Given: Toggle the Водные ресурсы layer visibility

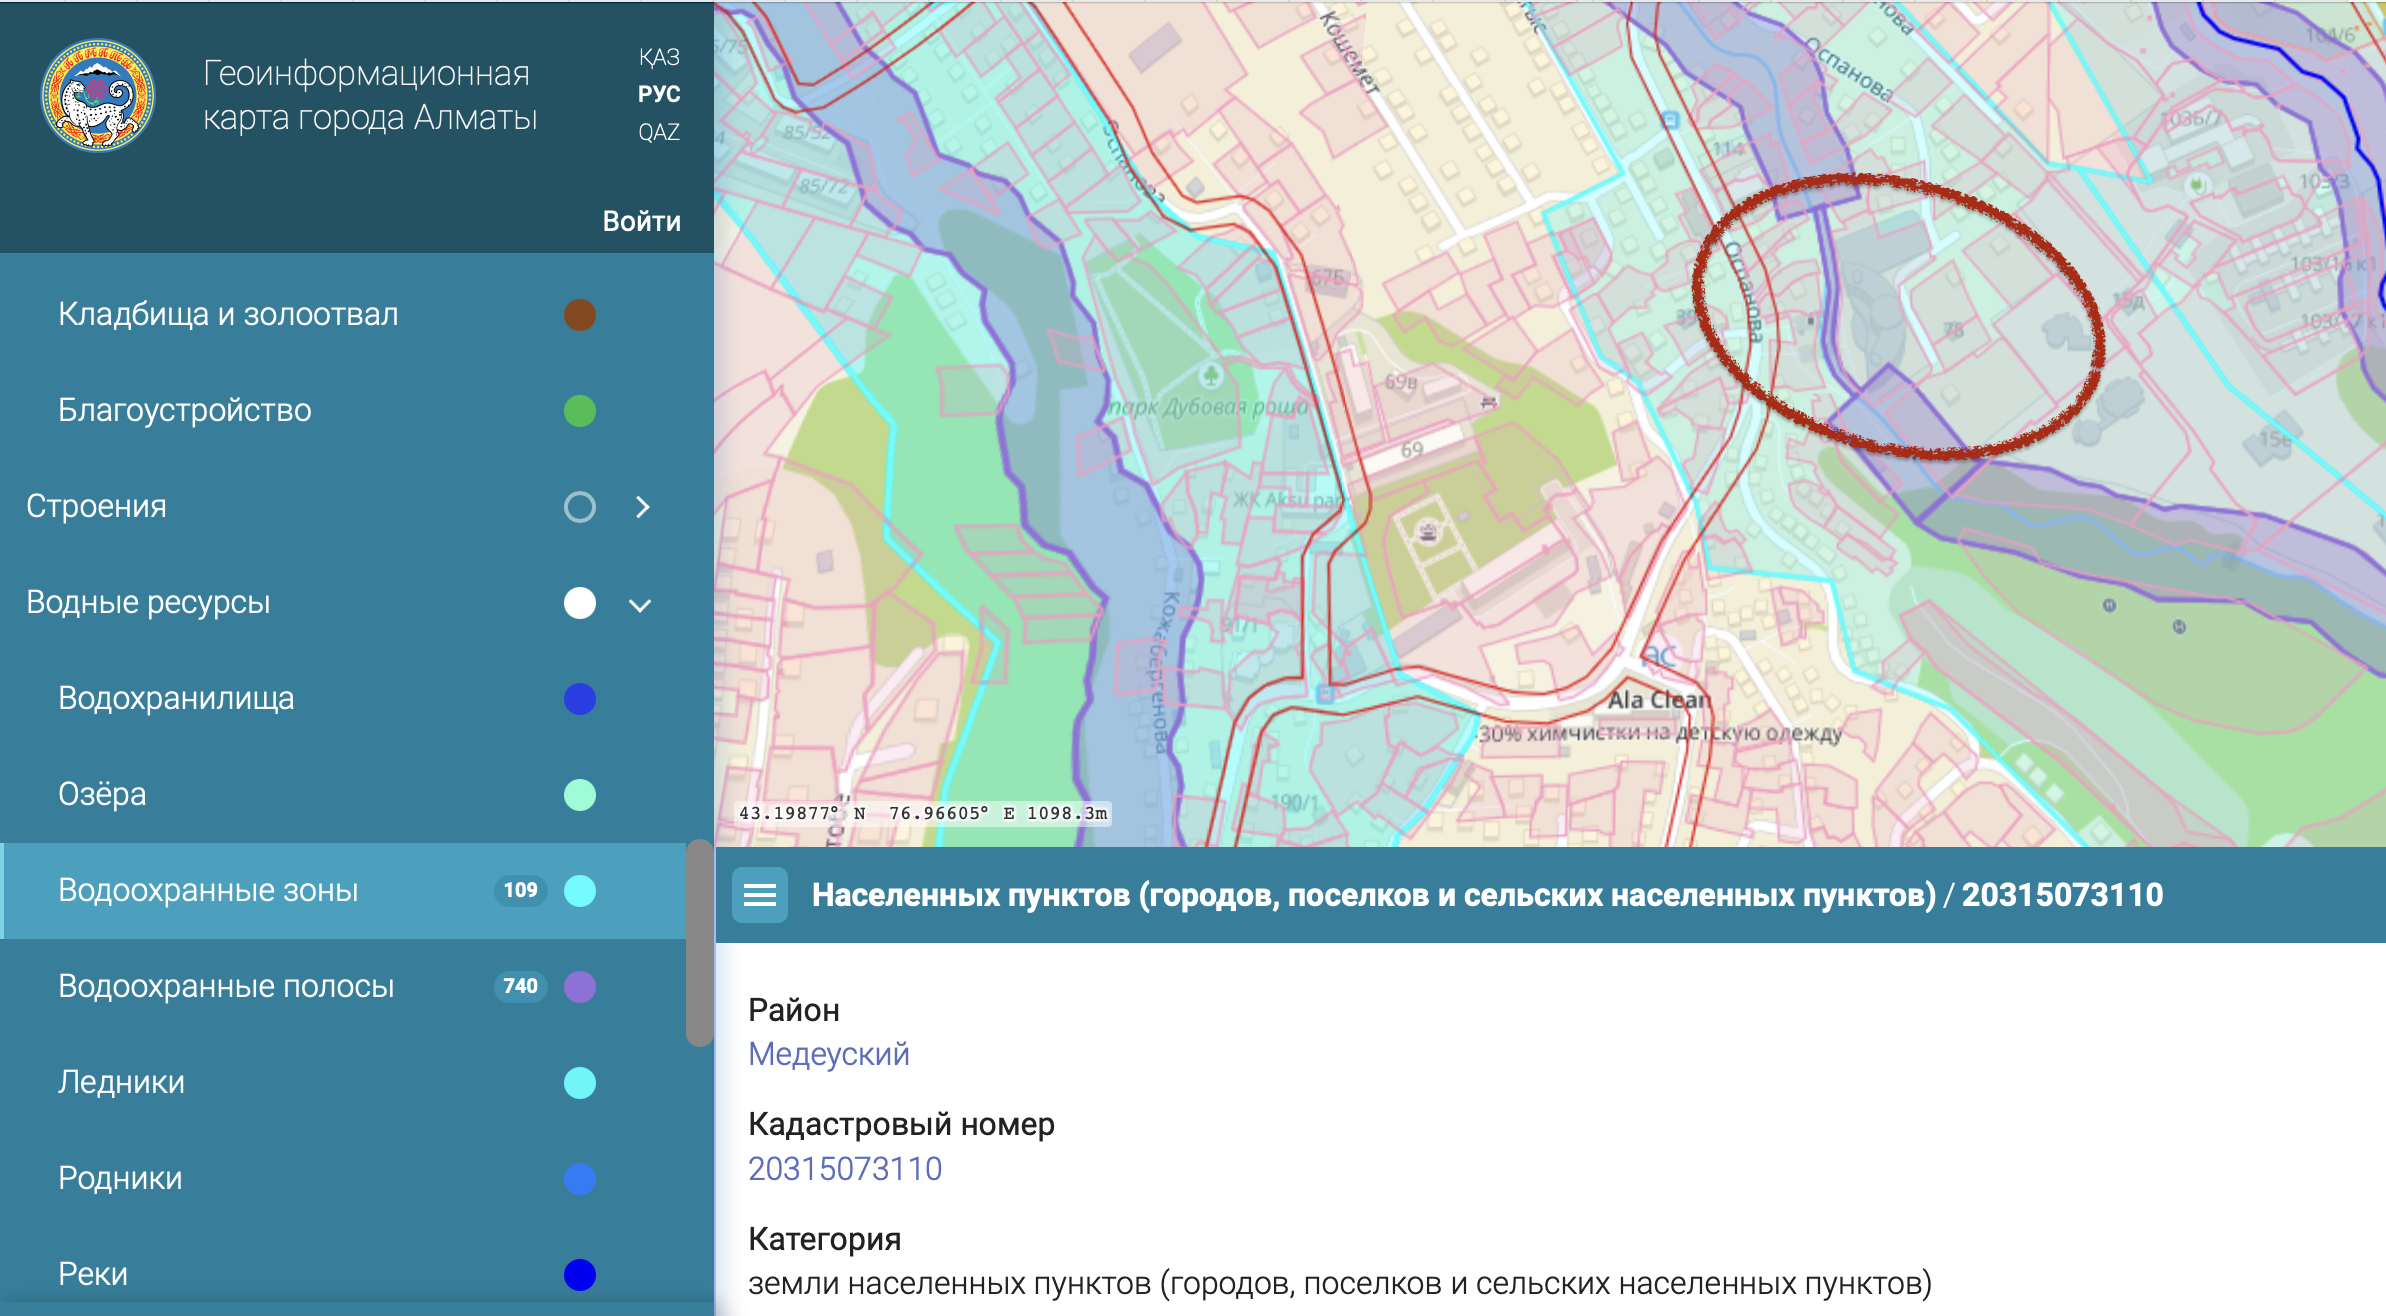Looking at the screenshot, I should 580,603.
